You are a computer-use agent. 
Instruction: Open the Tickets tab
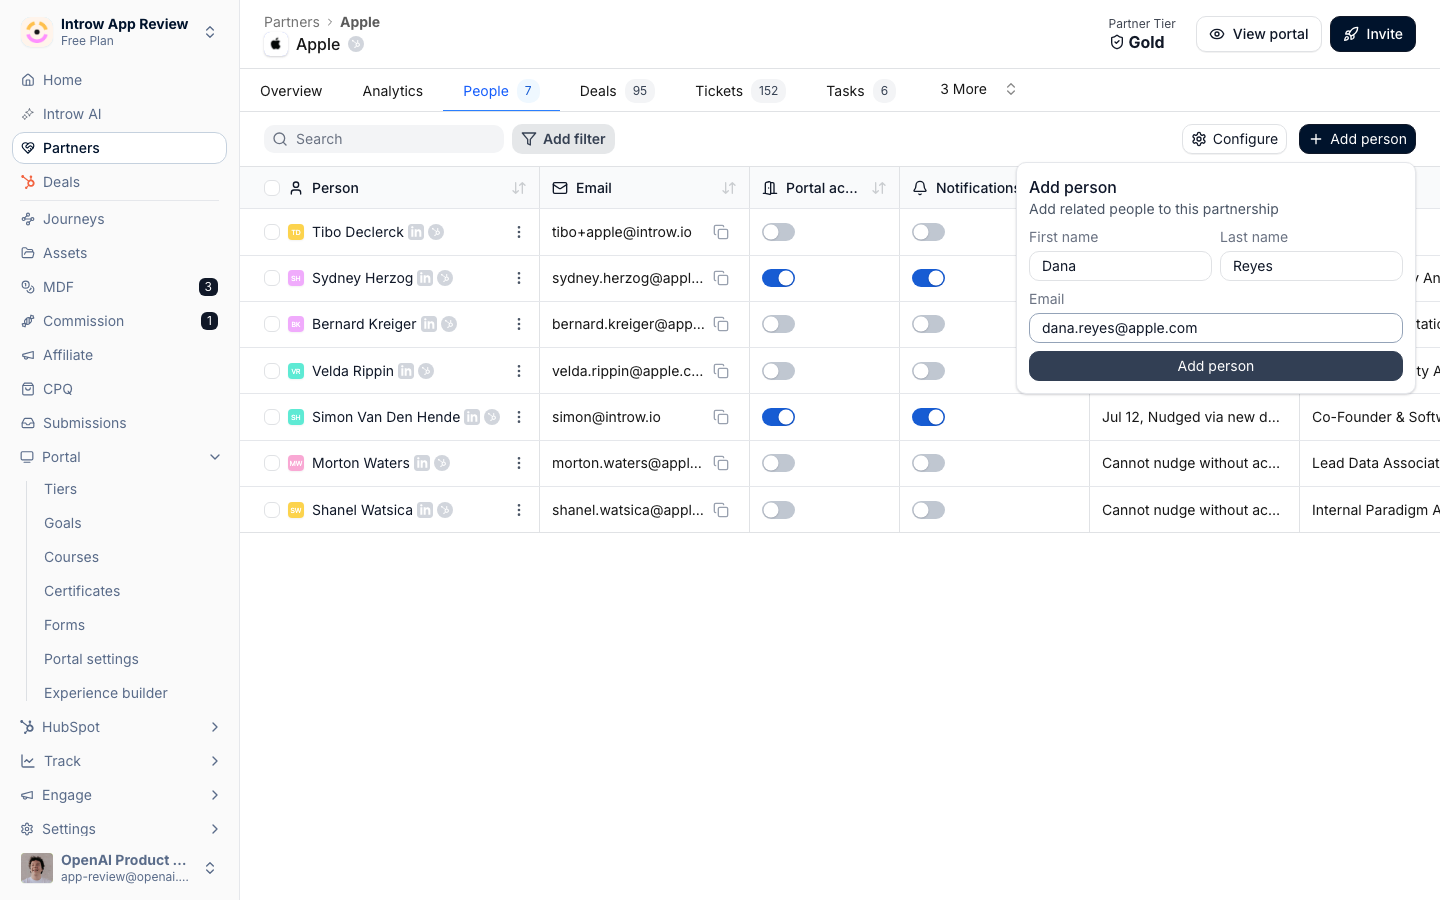tap(740, 91)
